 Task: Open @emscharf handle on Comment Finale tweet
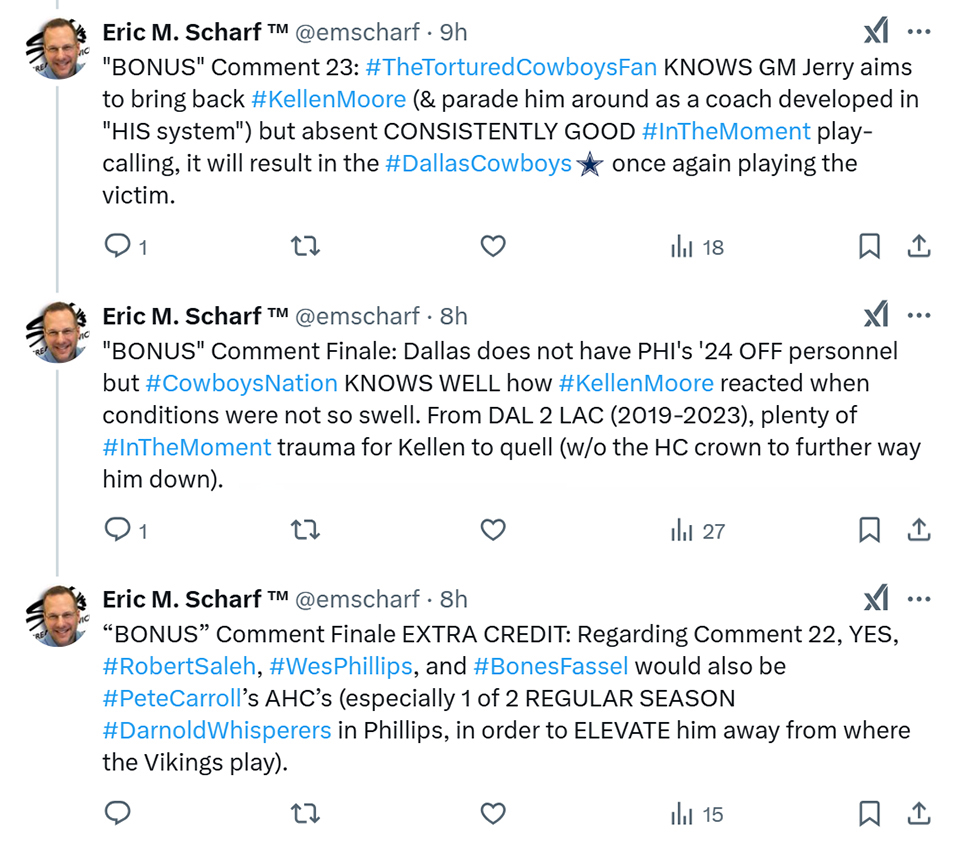tap(358, 316)
